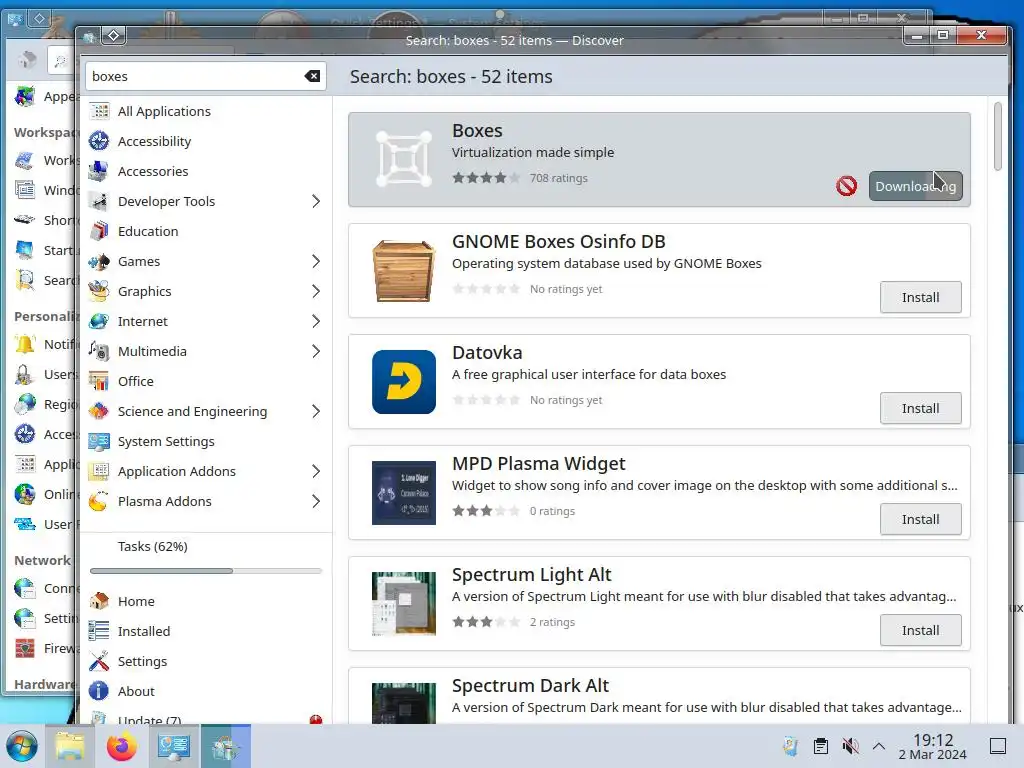Click the Plasma Addons icon
This screenshot has width=1024, height=768.
point(99,502)
